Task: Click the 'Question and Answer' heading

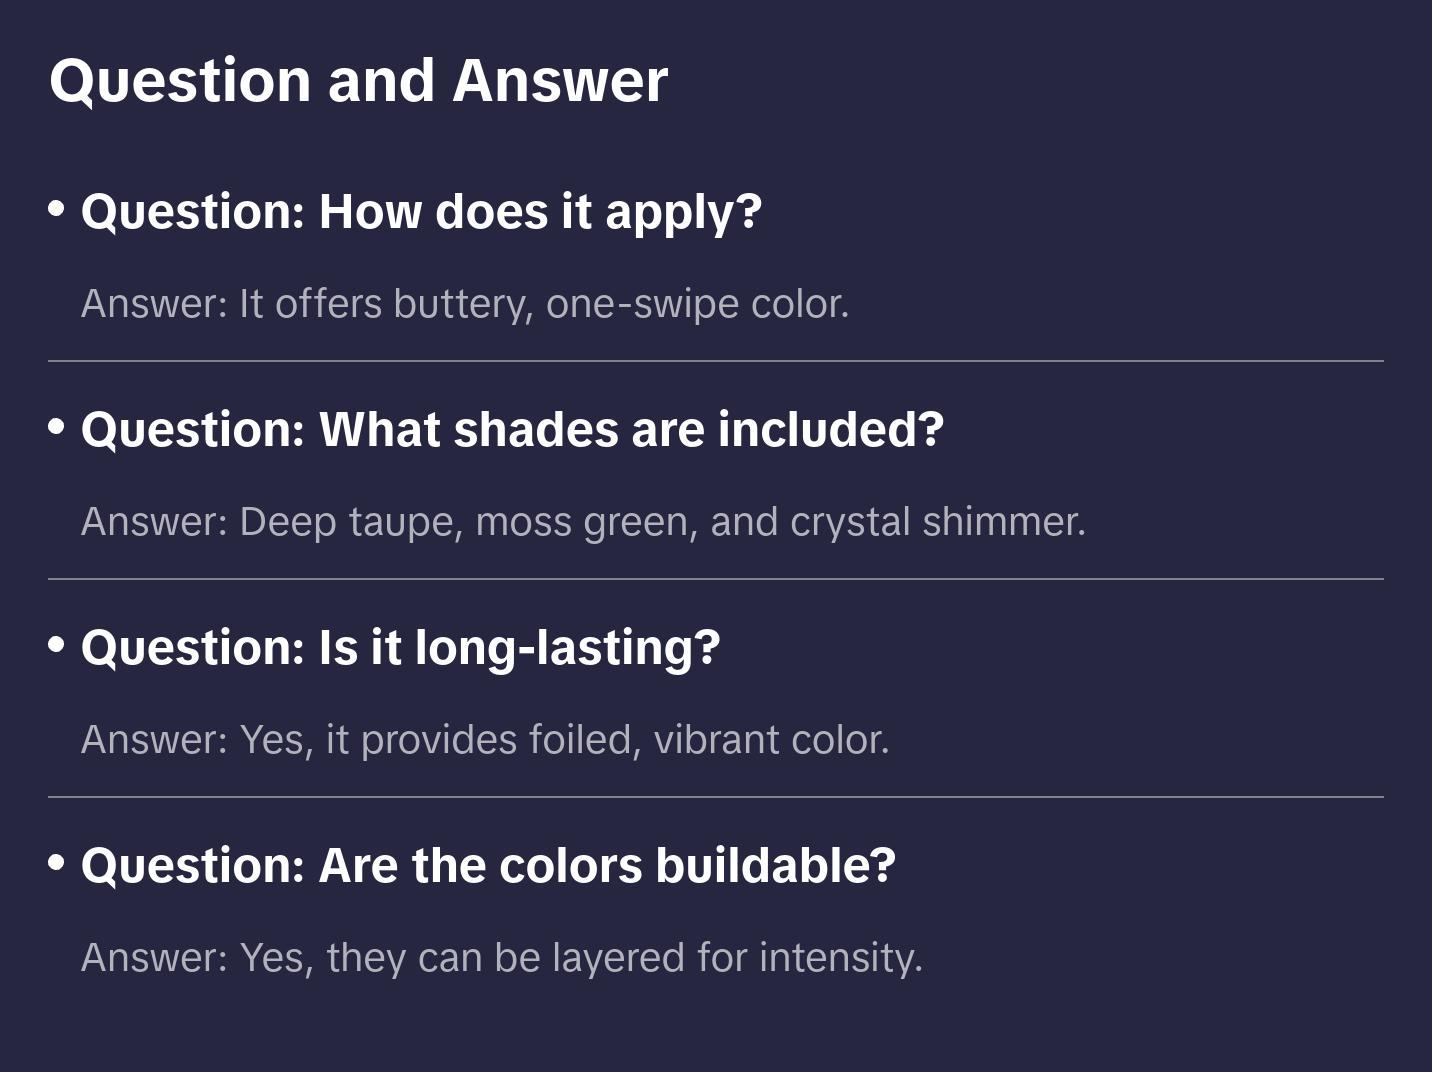Action: (358, 80)
